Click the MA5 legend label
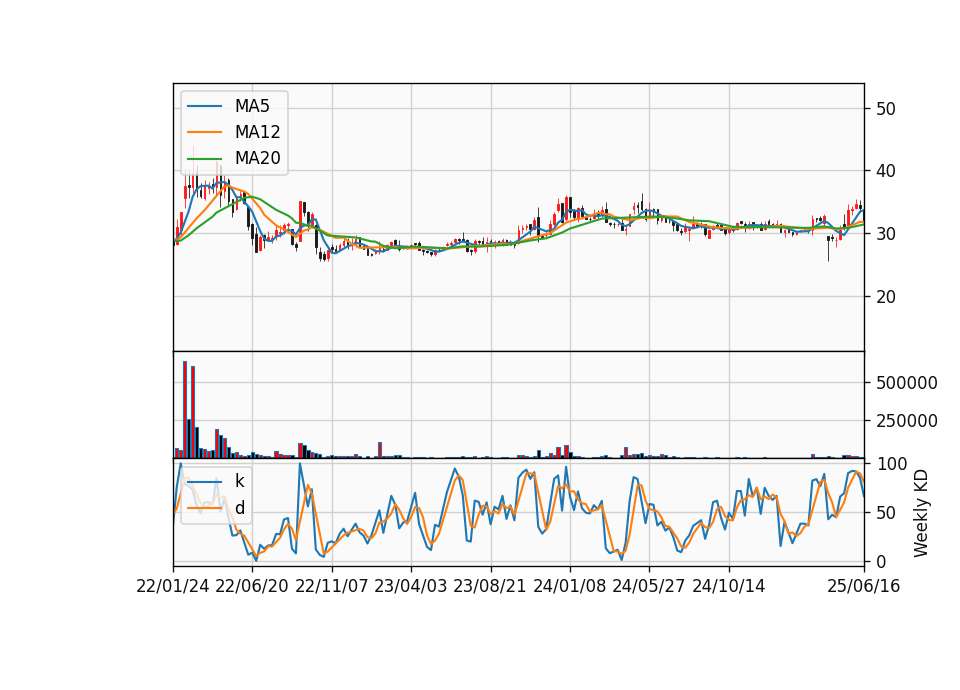The image size is (960, 690). pos(252,106)
